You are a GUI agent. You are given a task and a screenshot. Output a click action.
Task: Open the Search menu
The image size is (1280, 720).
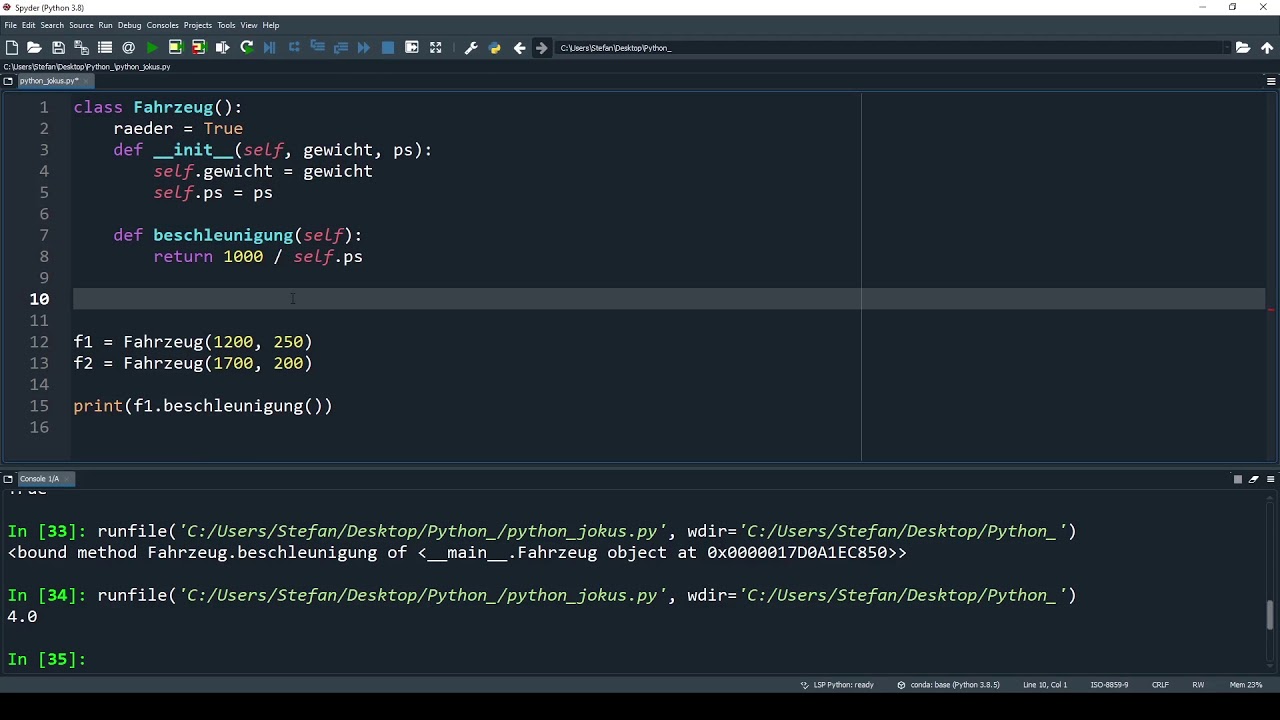click(52, 25)
